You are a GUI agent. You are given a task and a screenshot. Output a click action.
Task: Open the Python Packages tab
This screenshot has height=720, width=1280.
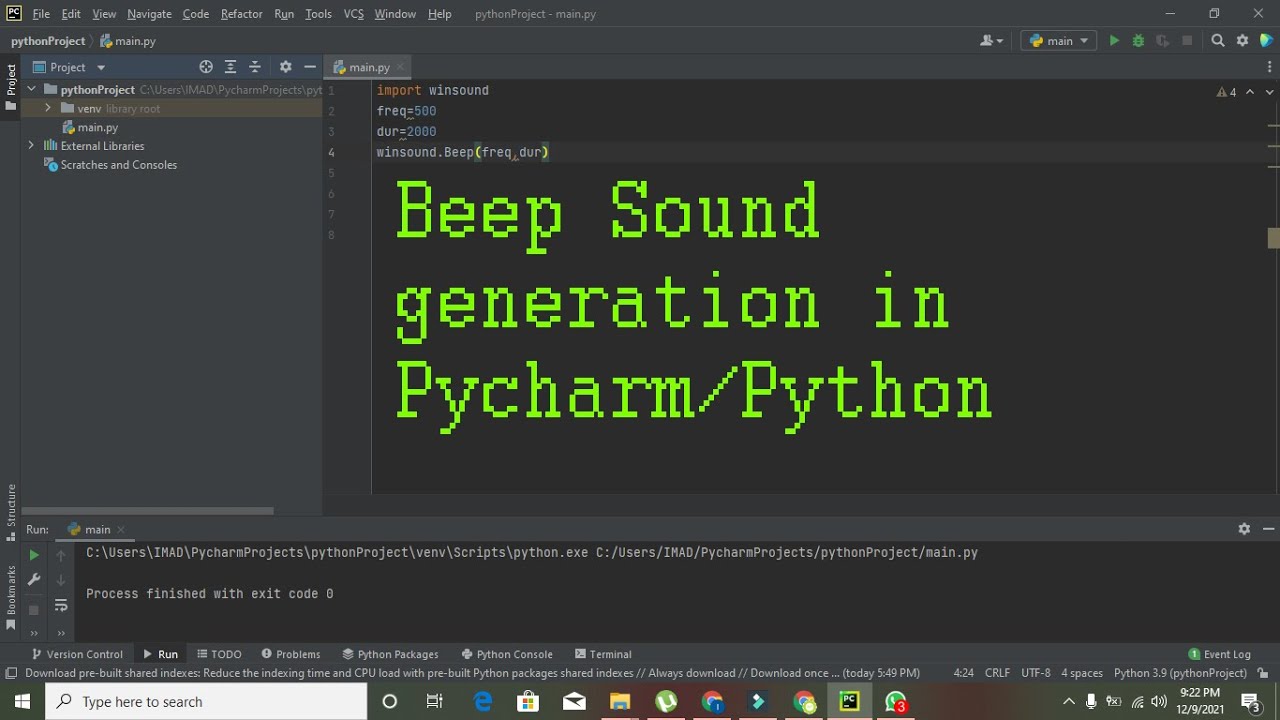point(390,654)
